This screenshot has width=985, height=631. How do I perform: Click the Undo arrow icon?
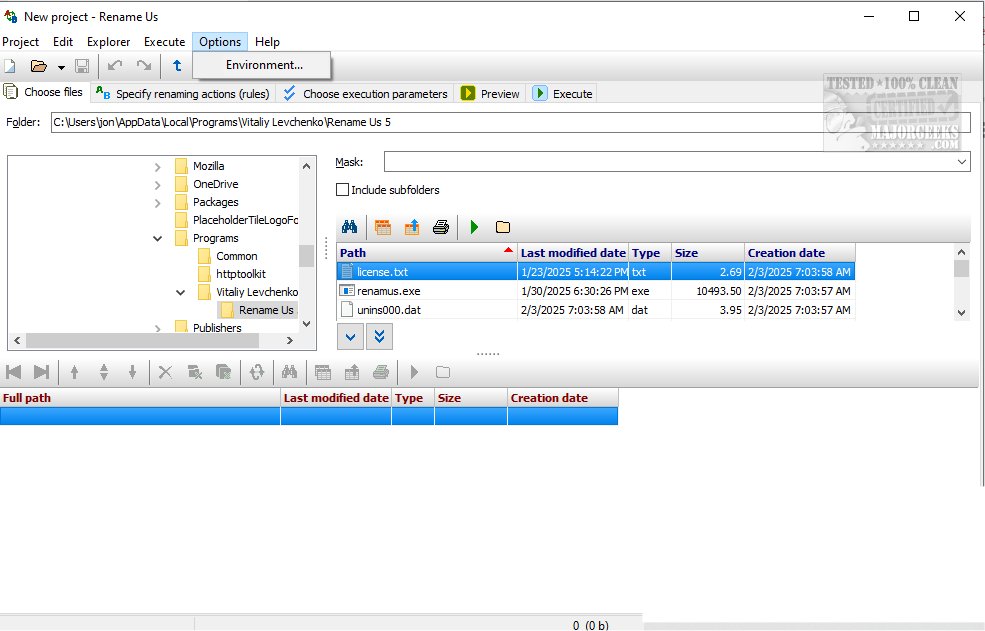[x=115, y=65]
